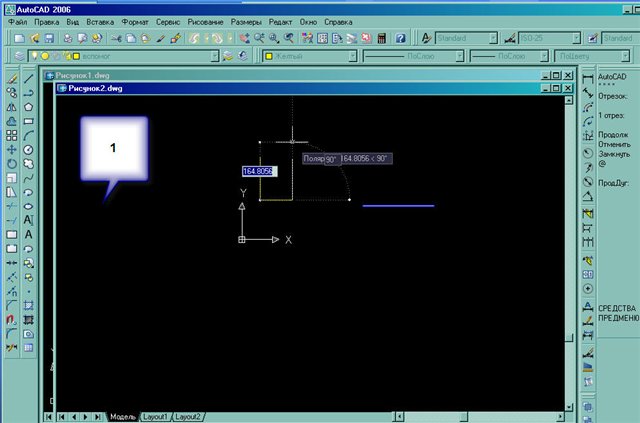Select the Line tool in the Draw toolbar

click(x=29, y=78)
